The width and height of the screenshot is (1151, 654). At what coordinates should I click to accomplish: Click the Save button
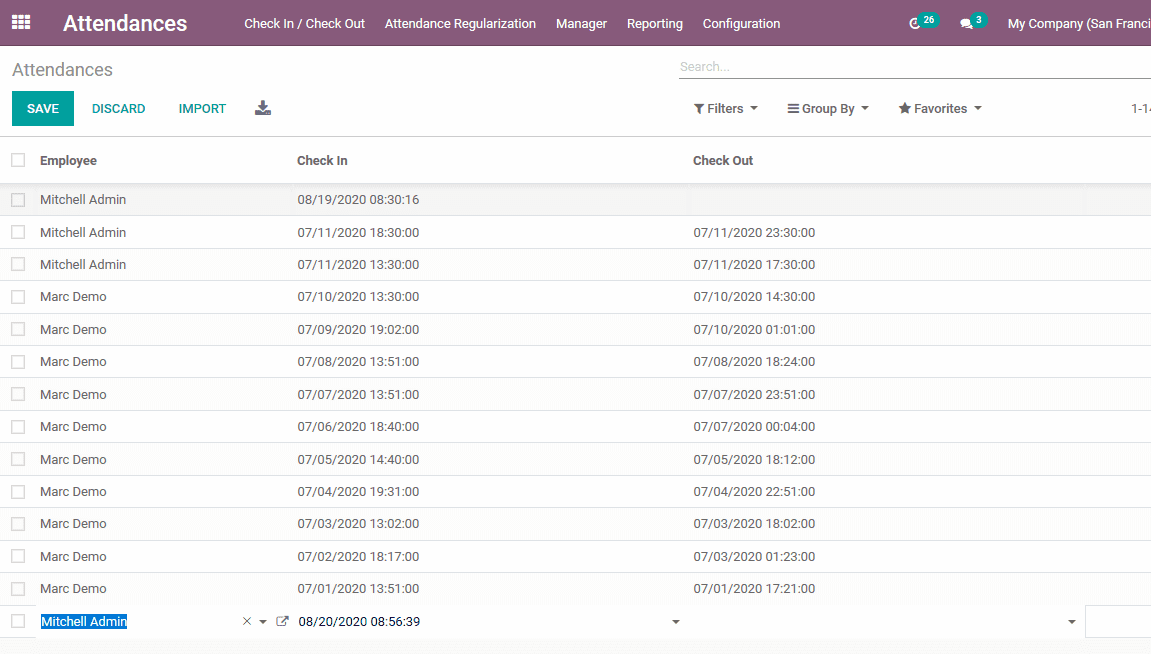tap(43, 109)
